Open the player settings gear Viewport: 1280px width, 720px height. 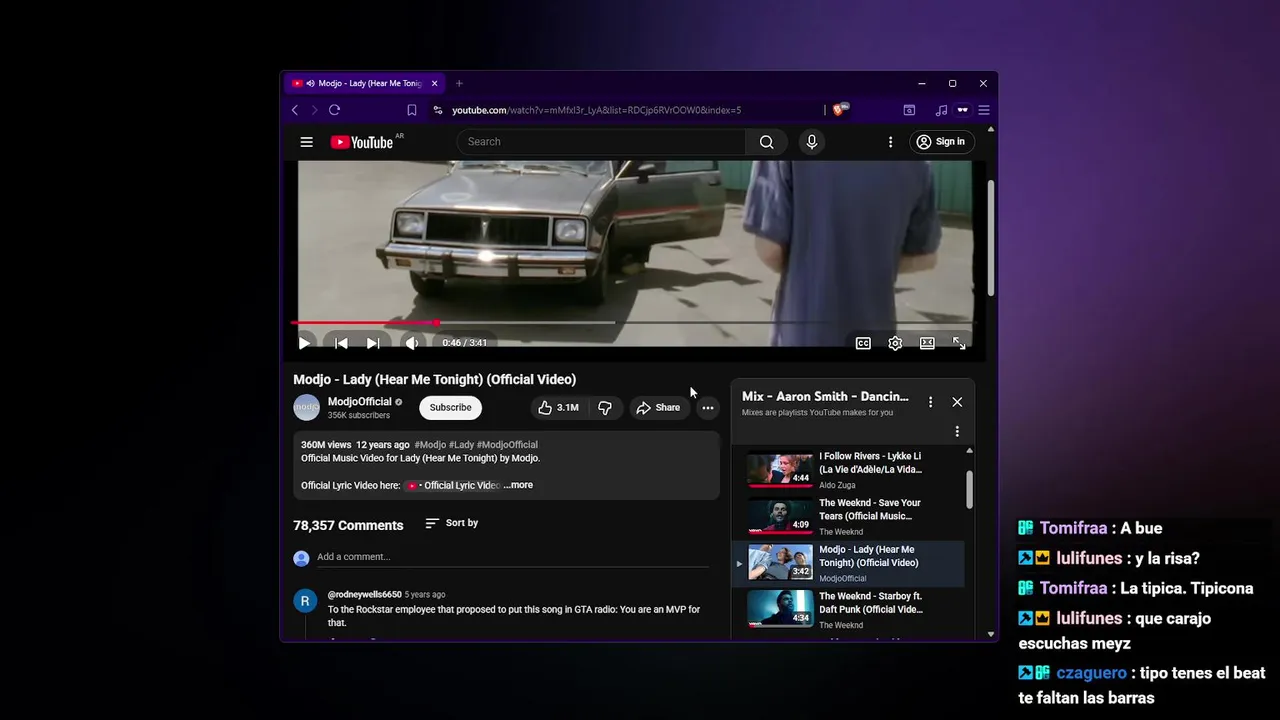pos(895,343)
